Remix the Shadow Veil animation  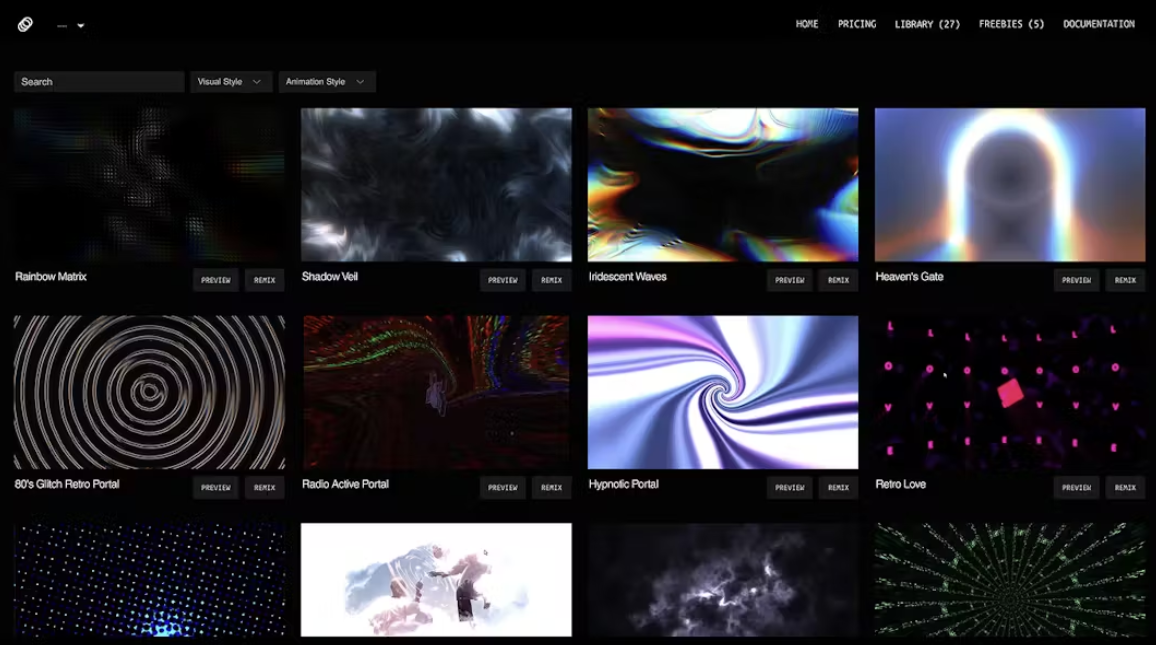point(551,280)
